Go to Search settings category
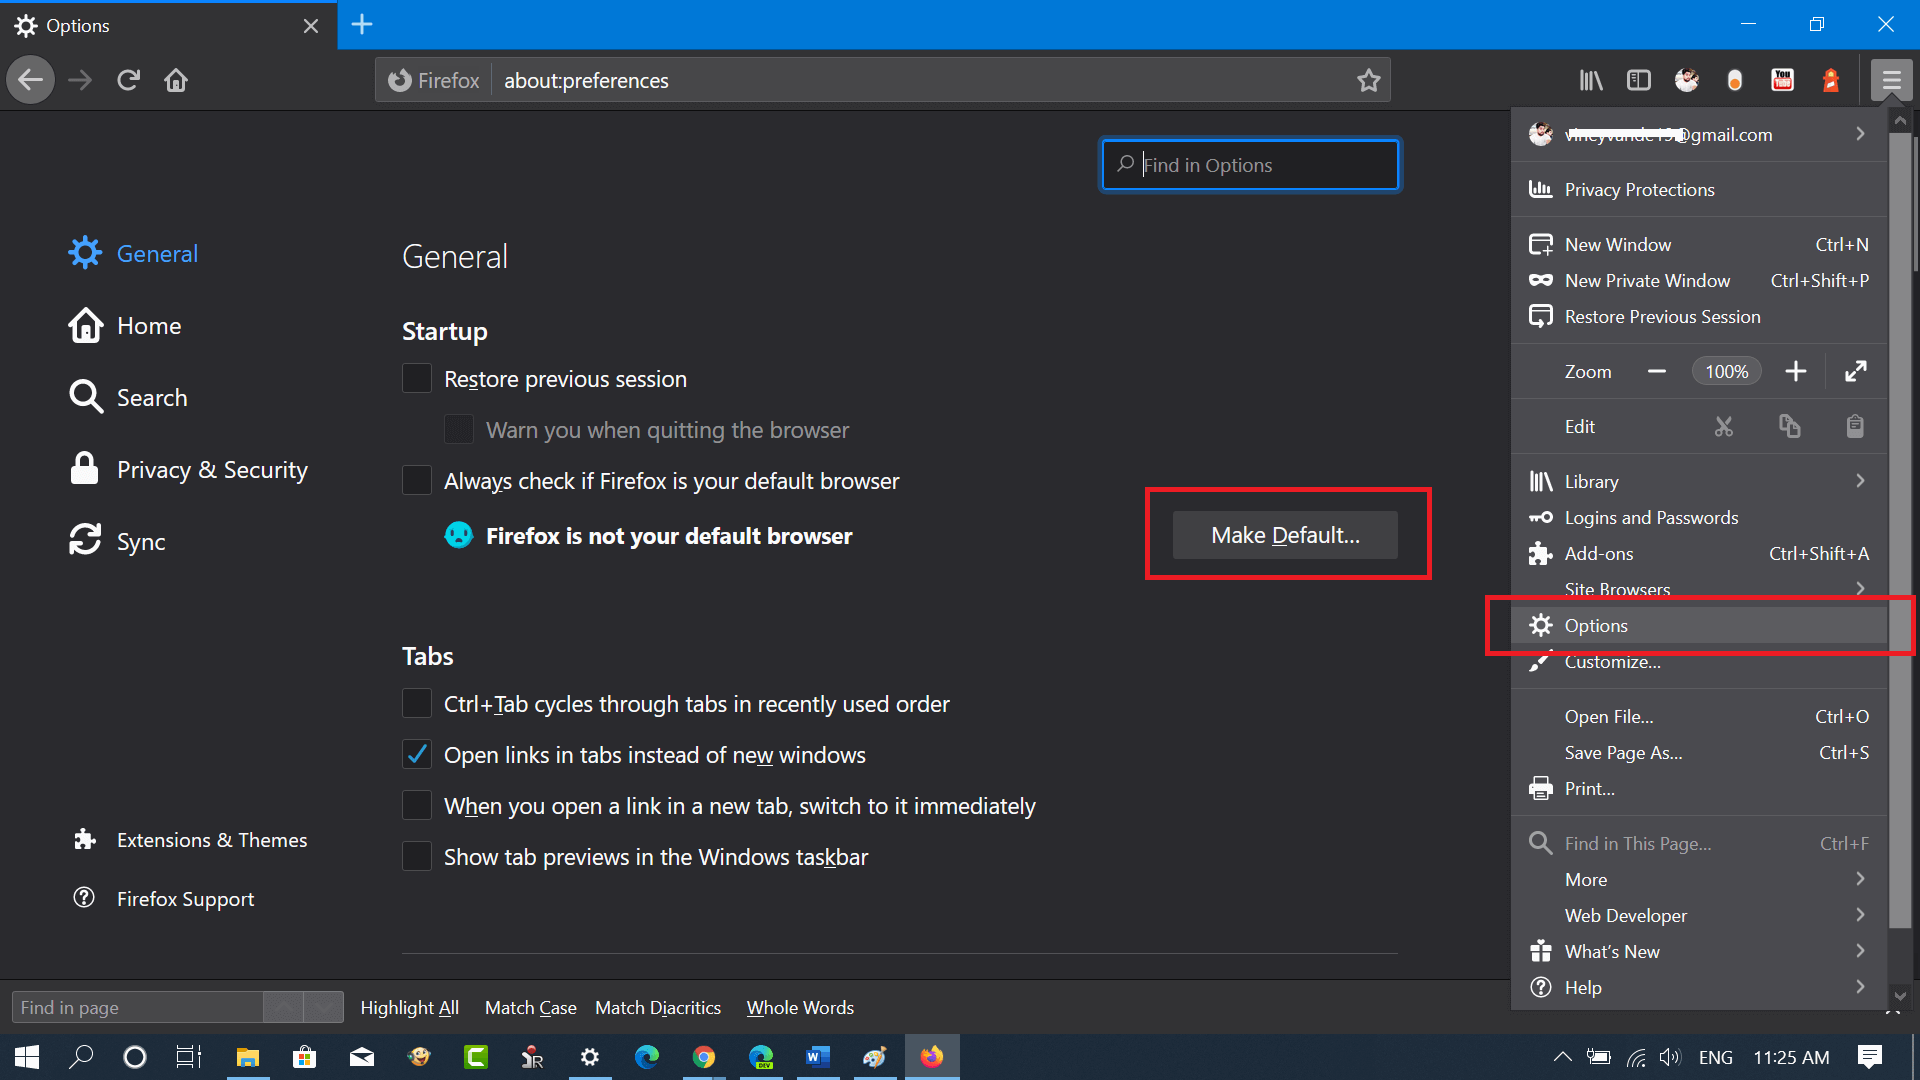The width and height of the screenshot is (1920, 1080). [128, 398]
